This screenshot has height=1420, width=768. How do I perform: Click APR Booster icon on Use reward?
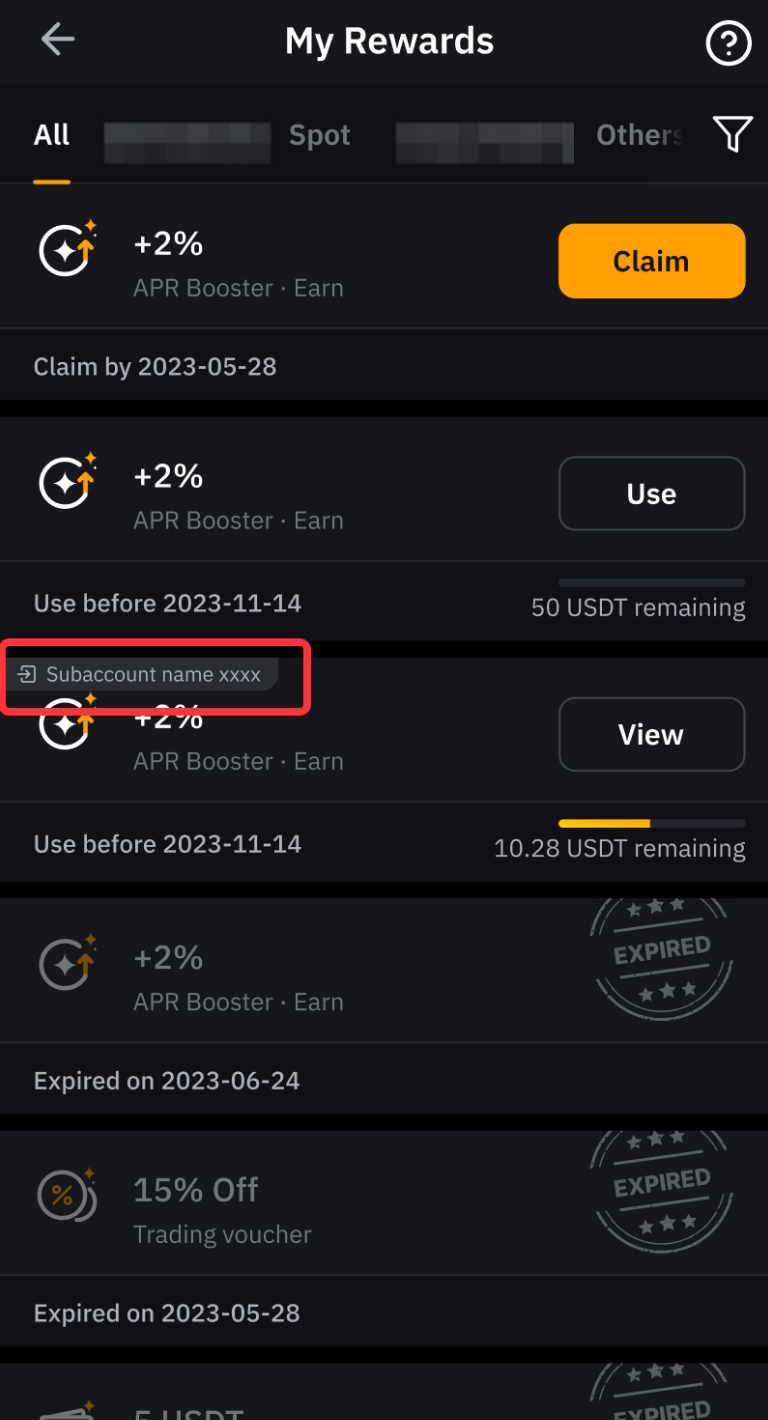pos(67,482)
